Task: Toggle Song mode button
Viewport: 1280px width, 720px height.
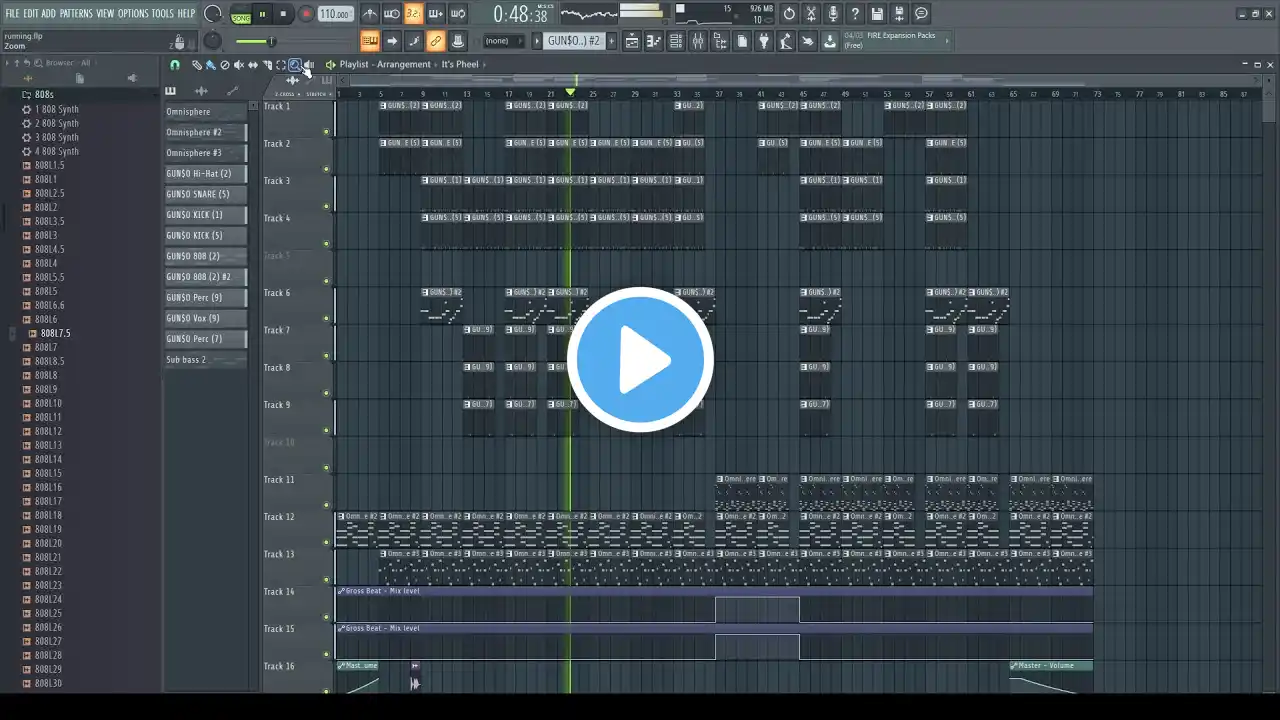Action: 241,15
